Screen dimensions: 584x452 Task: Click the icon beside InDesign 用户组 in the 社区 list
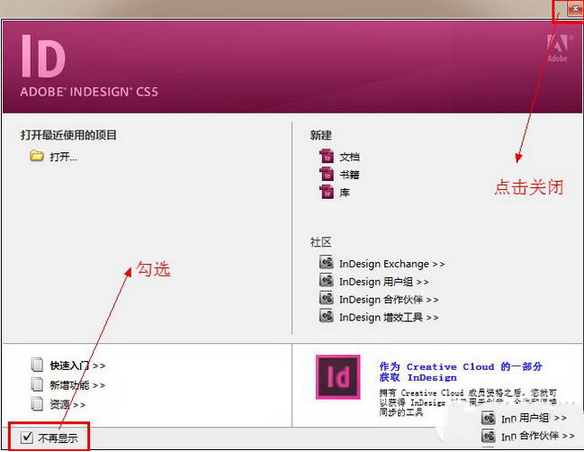(x=326, y=280)
